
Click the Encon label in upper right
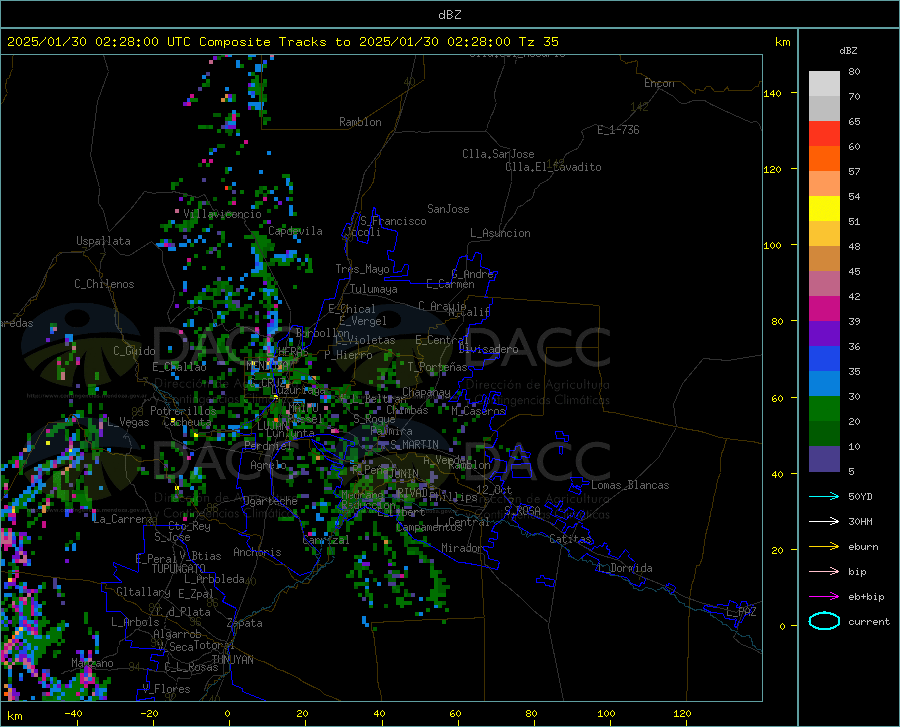coord(659,83)
